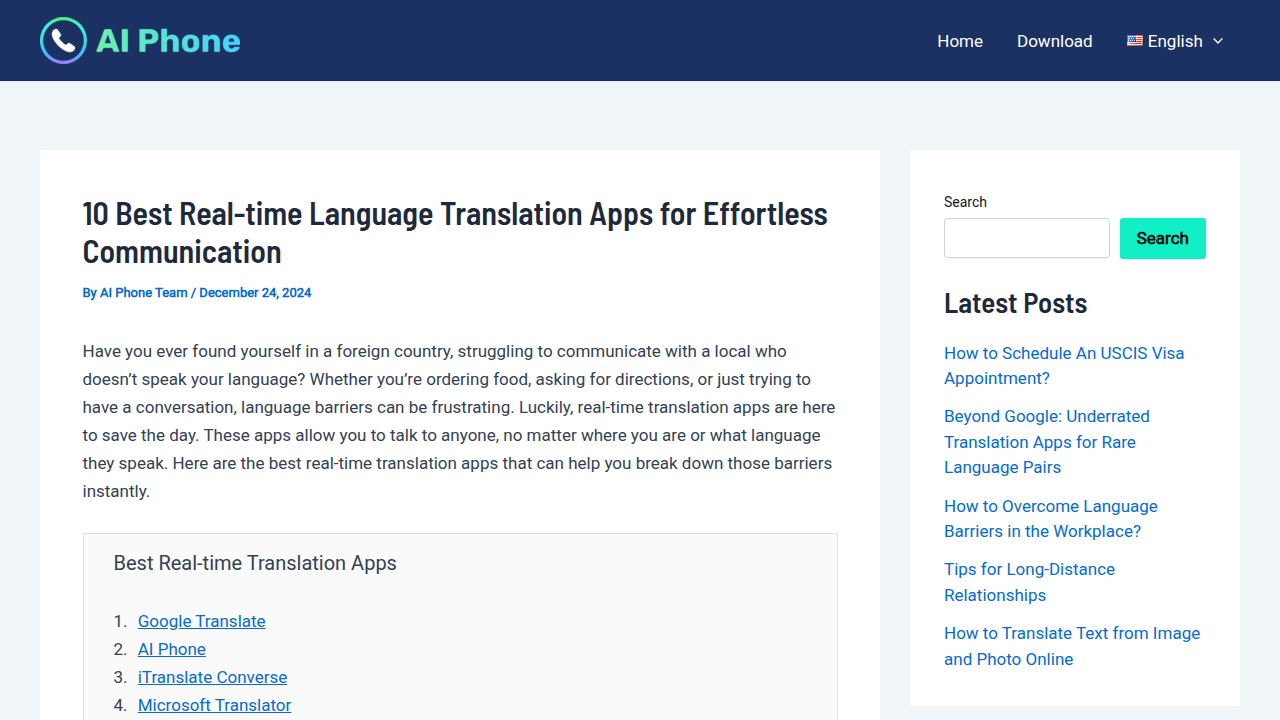
Task: Jump to Microsoft Translator in contents list
Action: (x=214, y=705)
